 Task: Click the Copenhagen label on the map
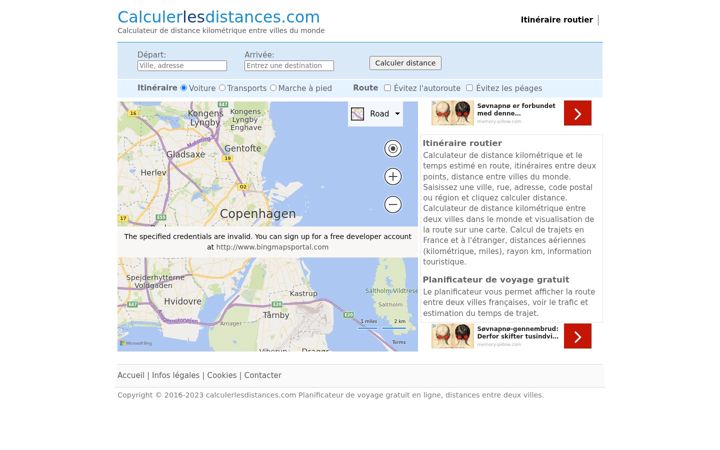(258, 214)
